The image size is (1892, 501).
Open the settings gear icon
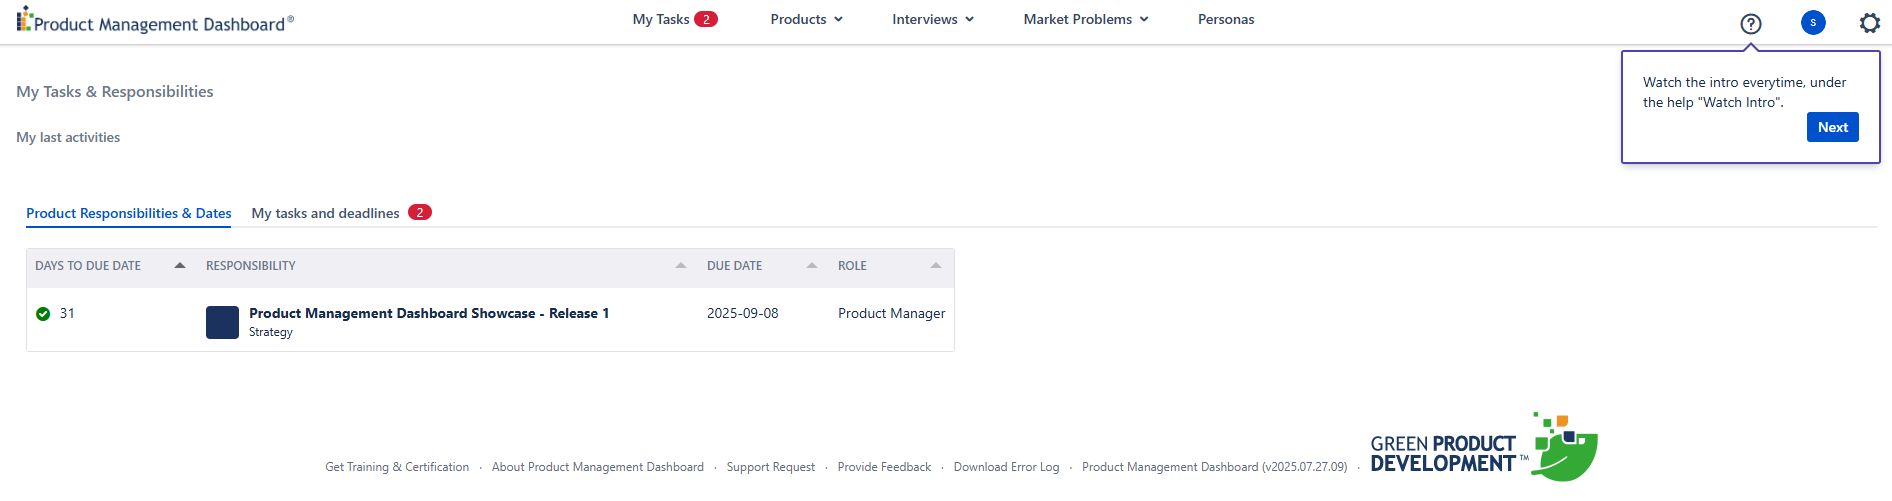point(1869,22)
